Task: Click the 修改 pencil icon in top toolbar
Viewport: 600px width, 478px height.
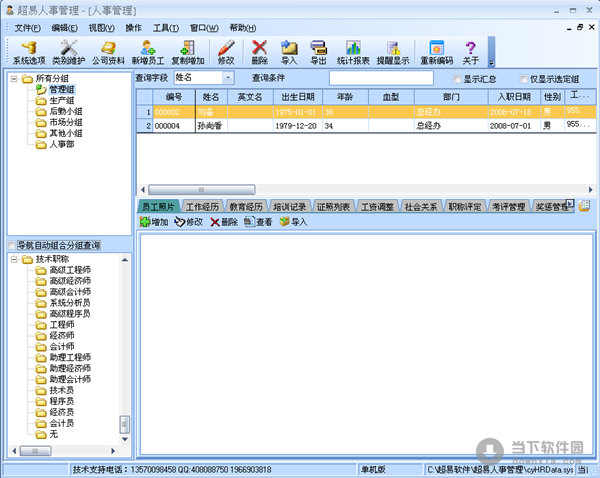Action: pos(226,50)
